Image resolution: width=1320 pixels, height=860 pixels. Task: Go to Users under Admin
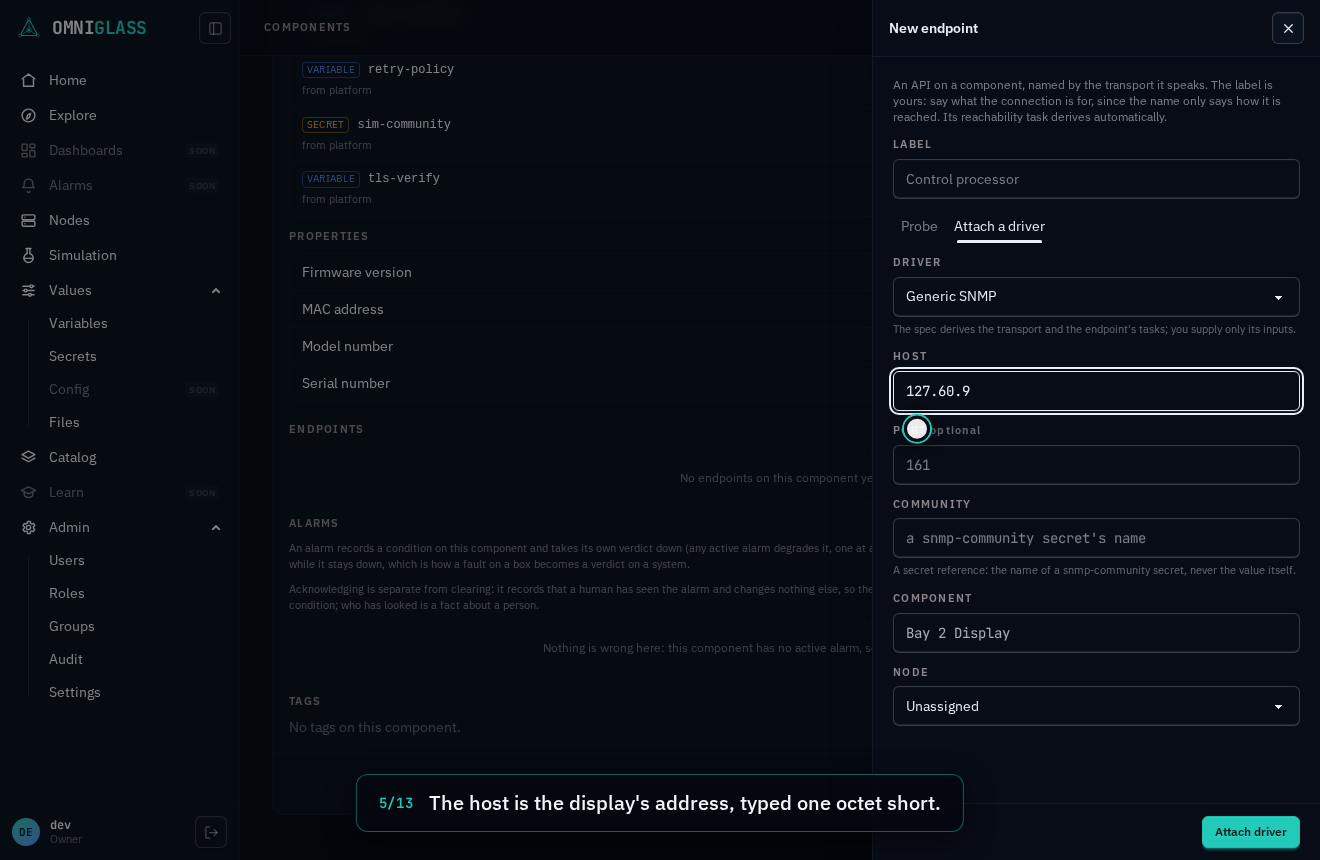pyautogui.click(x=67, y=560)
